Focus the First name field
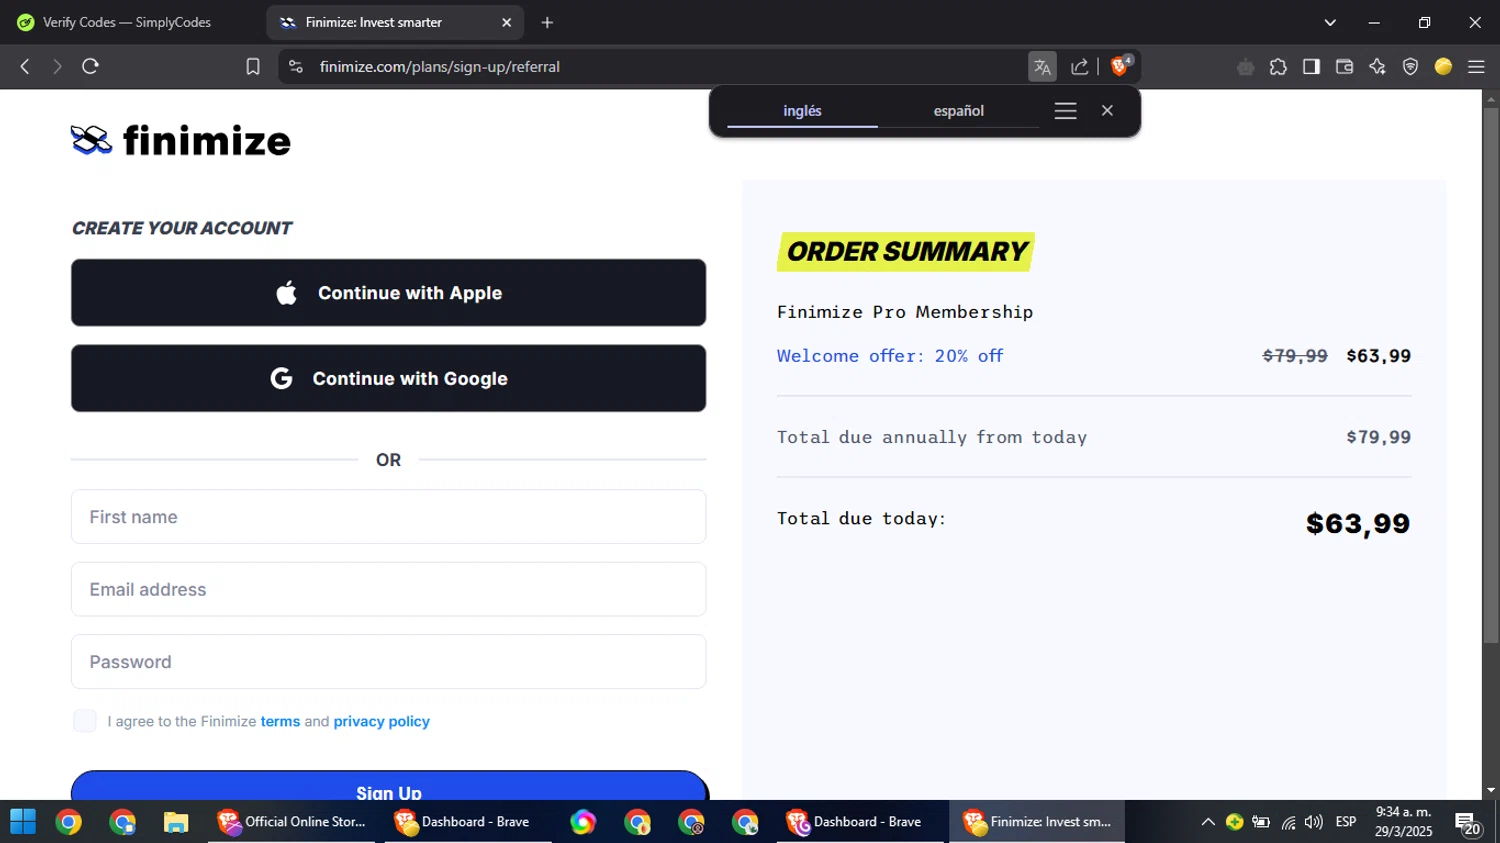The image size is (1500, 843). (x=388, y=517)
